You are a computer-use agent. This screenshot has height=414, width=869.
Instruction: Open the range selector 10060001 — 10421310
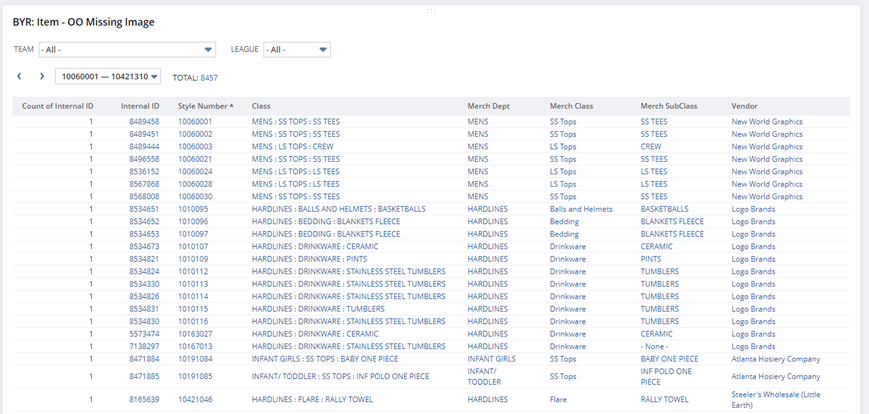pyautogui.click(x=108, y=76)
